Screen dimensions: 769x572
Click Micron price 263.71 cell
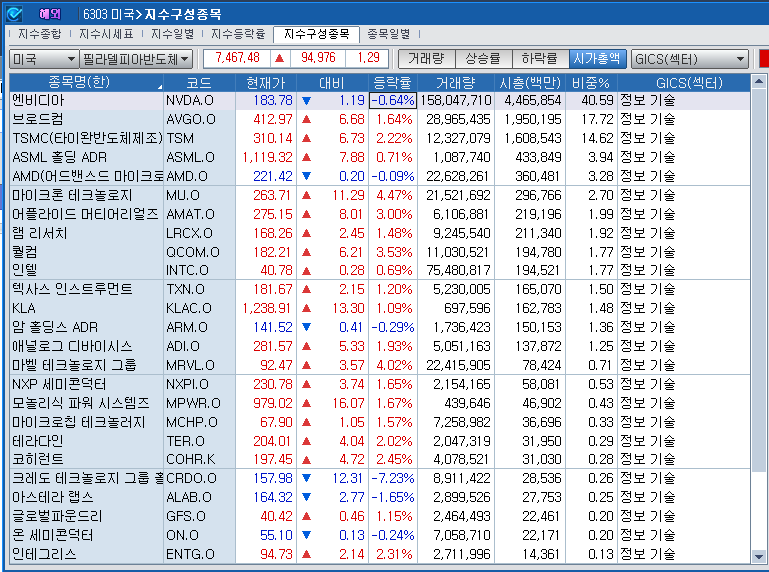[266, 195]
